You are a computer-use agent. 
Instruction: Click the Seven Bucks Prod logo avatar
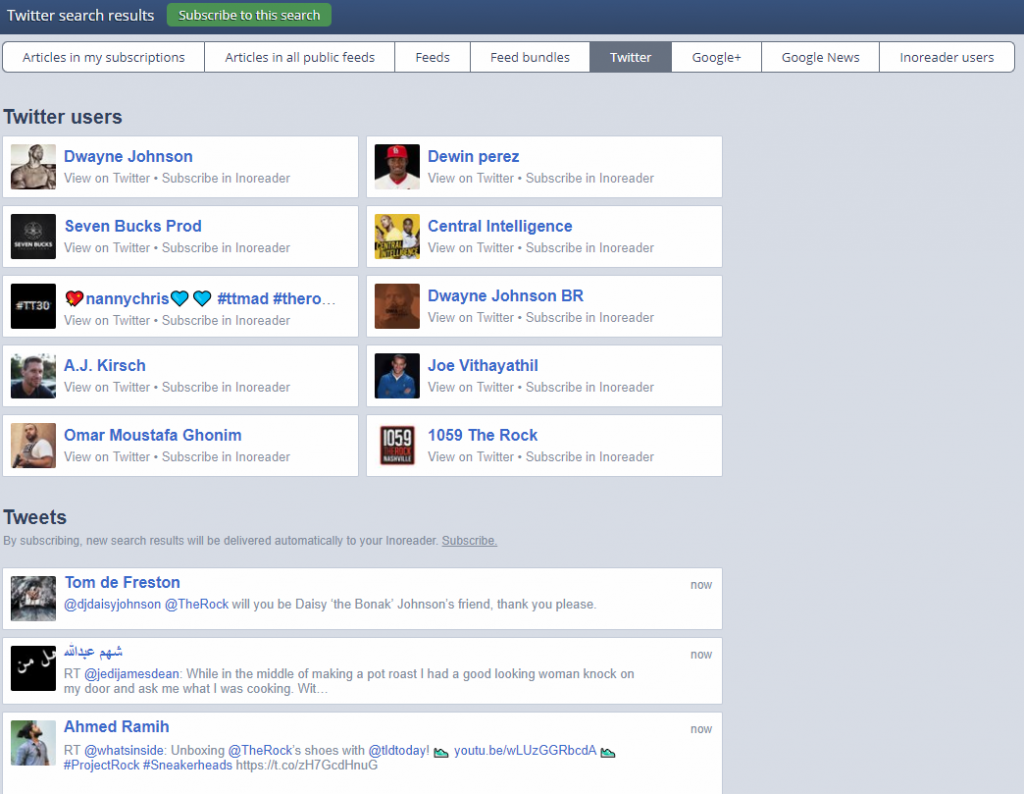(x=33, y=237)
